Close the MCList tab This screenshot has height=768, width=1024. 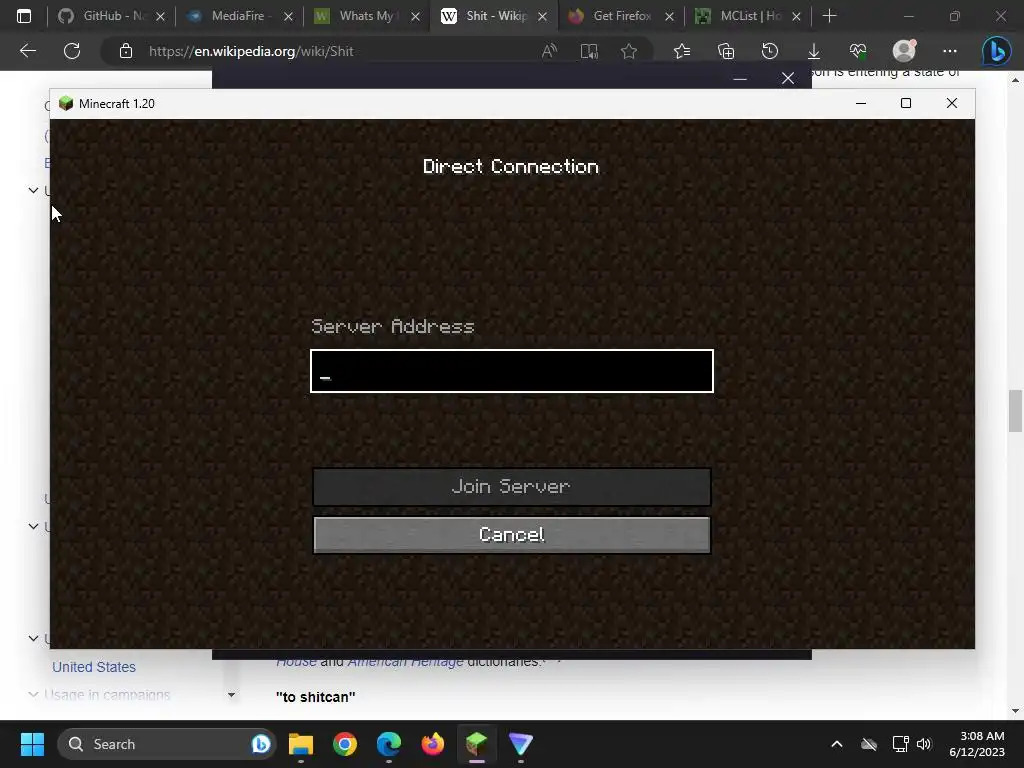tap(796, 16)
